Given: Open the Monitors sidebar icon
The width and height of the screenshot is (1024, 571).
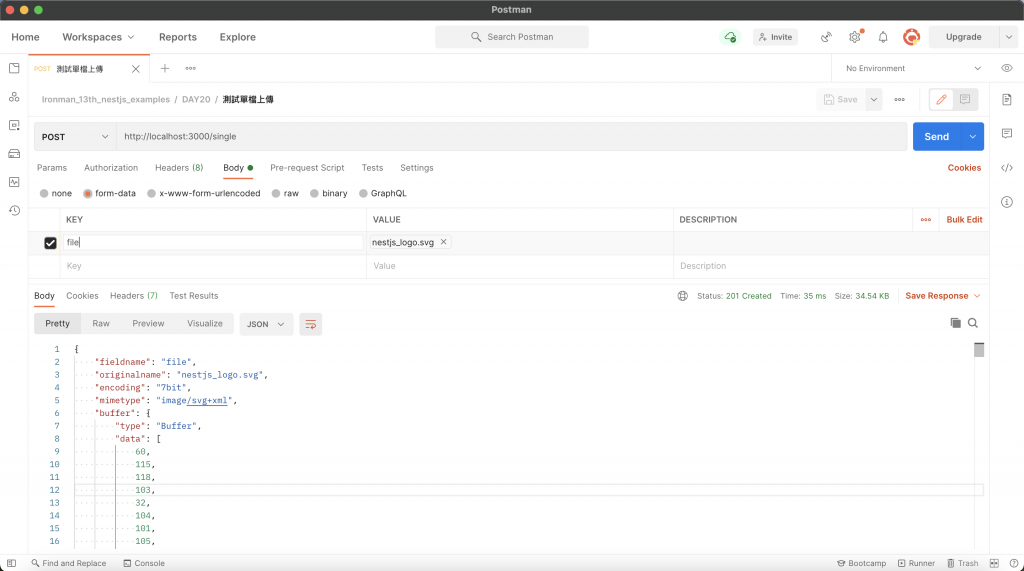Looking at the screenshot, I should 14,182.
